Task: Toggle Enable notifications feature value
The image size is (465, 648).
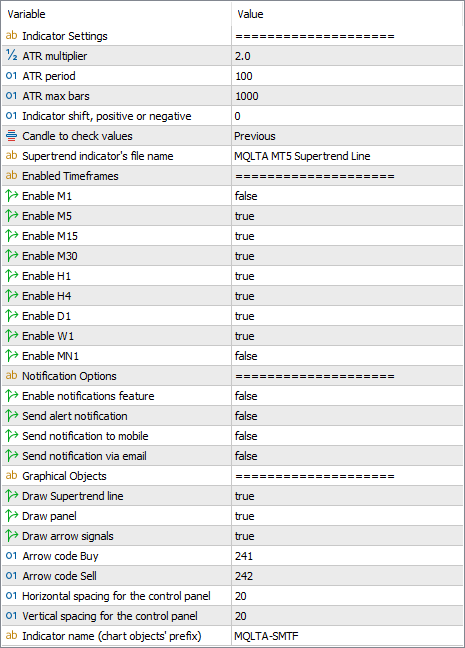Action: [347, 396]
